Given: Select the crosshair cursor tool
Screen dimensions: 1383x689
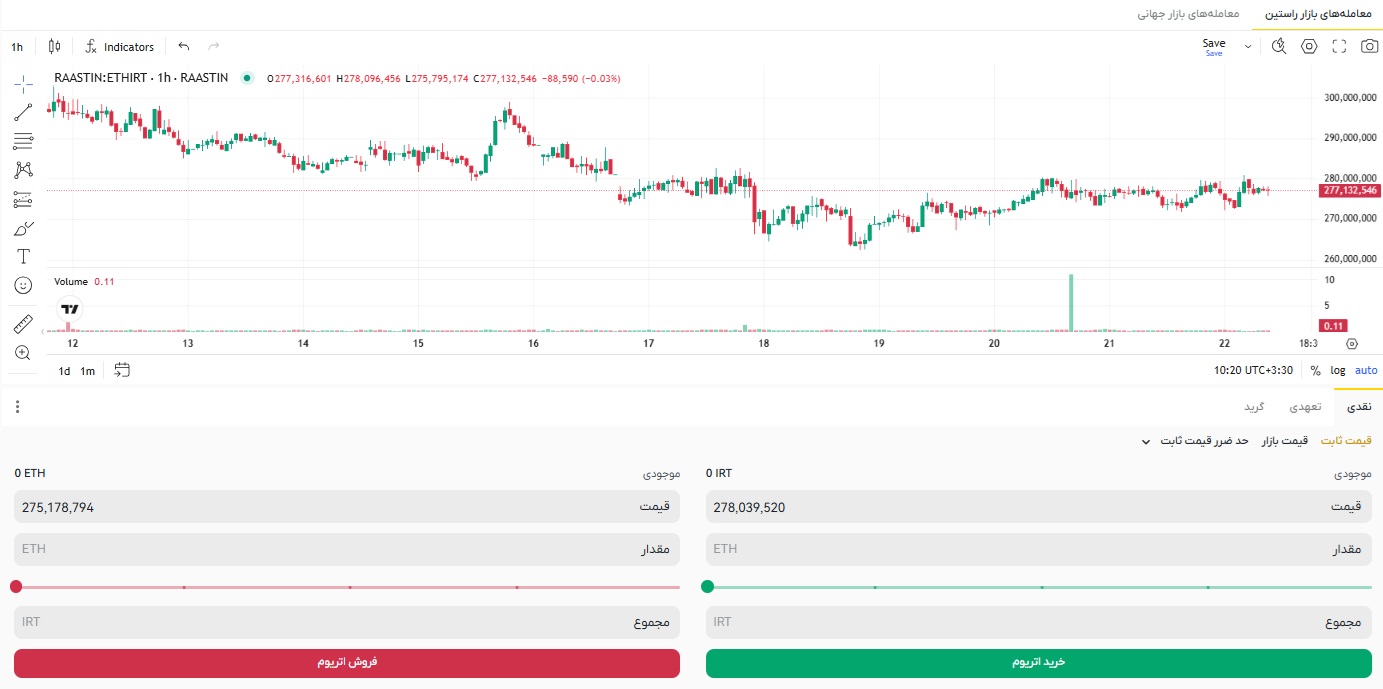Looking at the screenshot, I should [x=23, y=83].
